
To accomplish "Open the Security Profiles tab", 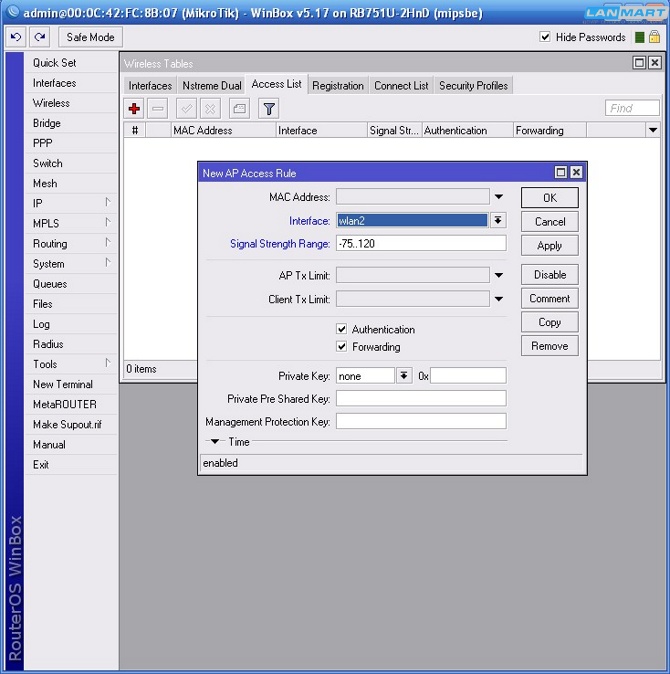I will [473, 86].
